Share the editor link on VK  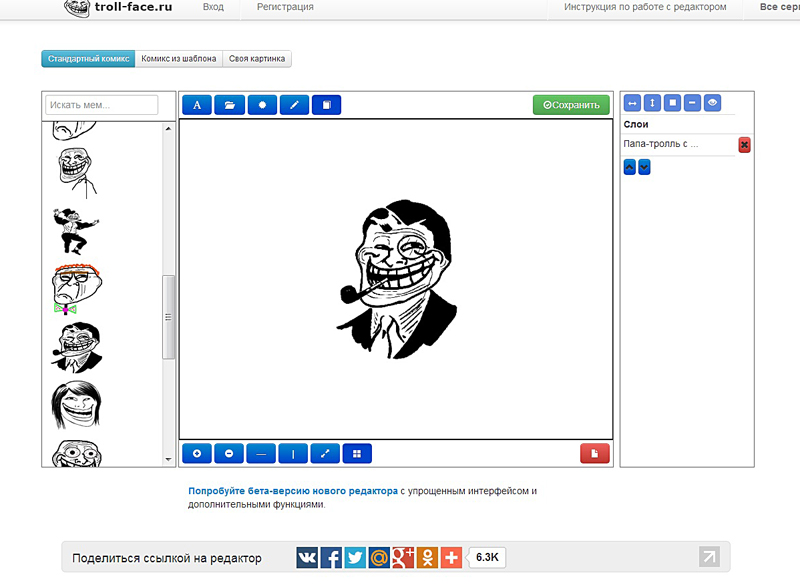point(307,557)
